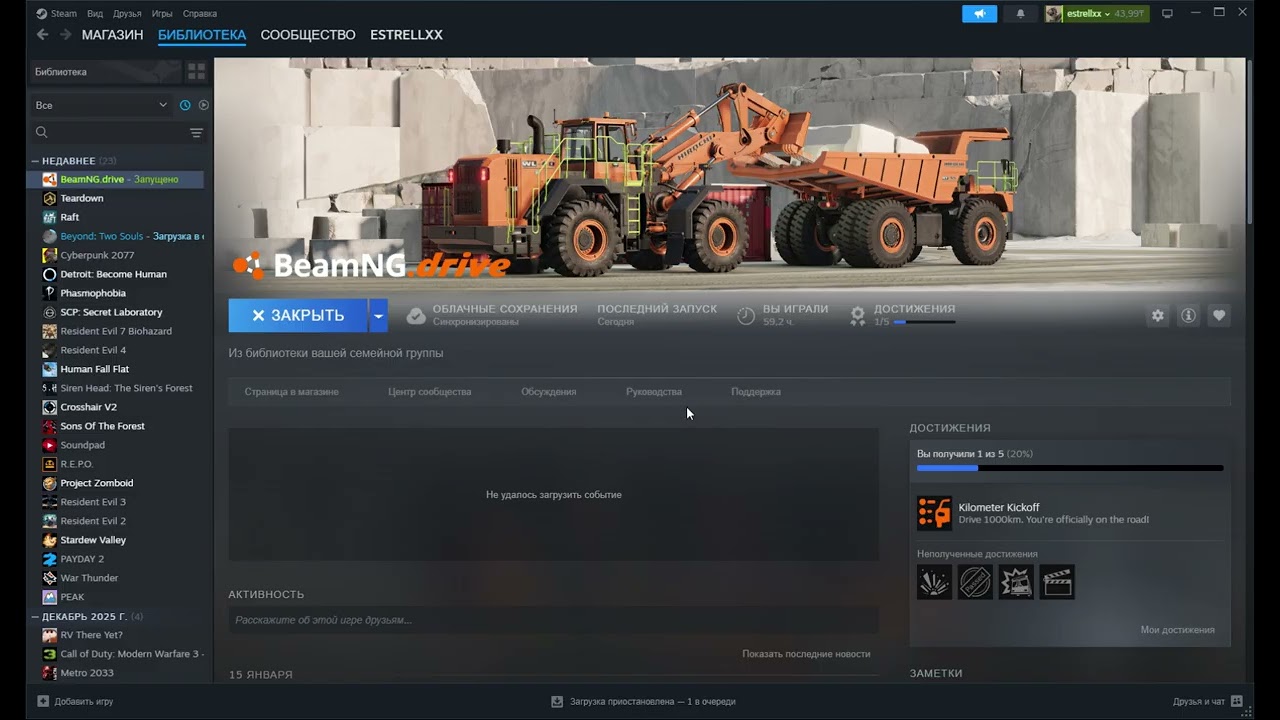Screen dimensions: 1280x720
Task: Collapse the ДЕКАБРЬ 2025 Г. section
Action: click(86, 616)
